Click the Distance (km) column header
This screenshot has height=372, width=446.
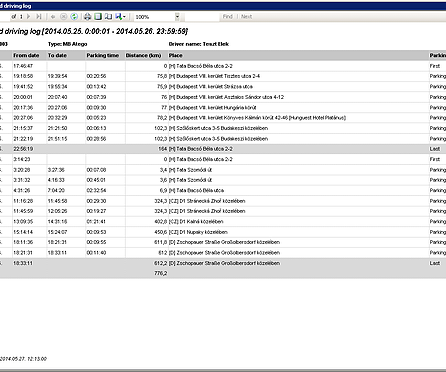[x=143, y=55]
